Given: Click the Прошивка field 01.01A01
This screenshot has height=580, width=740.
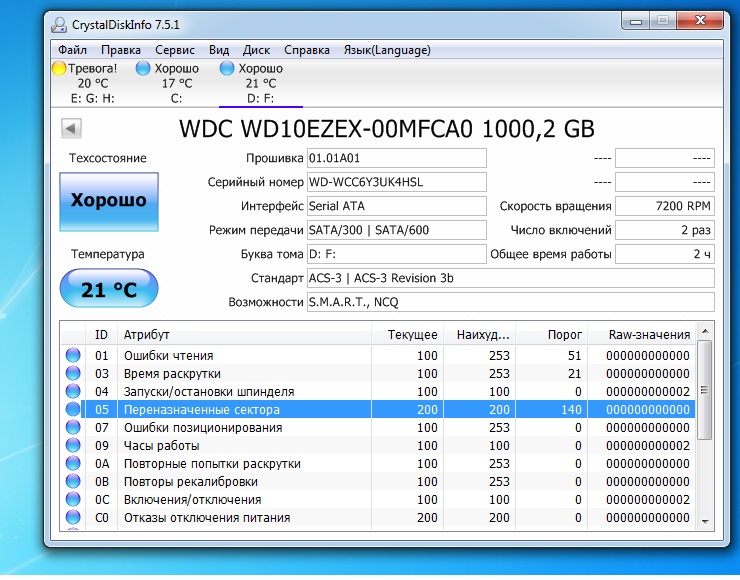Looking at the screenshot, I should coord(396,158).
